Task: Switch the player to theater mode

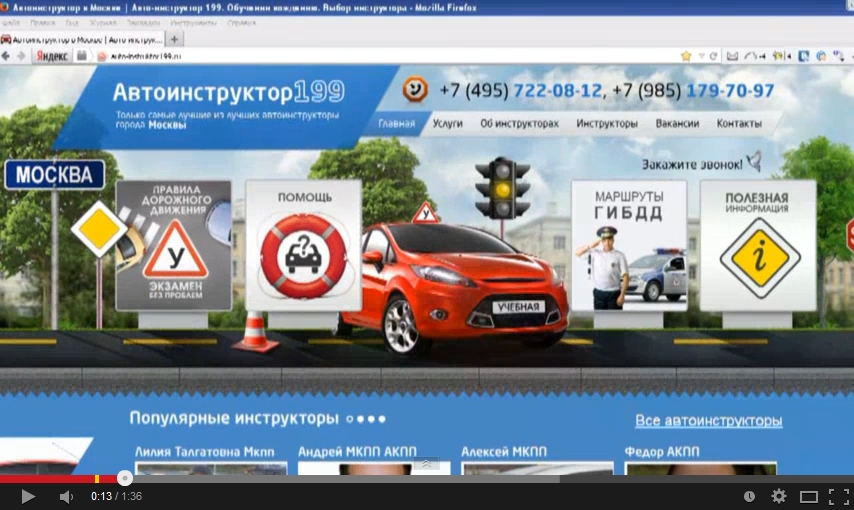Action: 809,497
